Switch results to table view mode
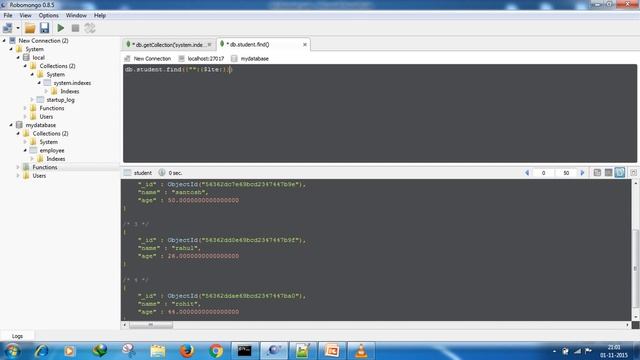This screenshot has width=640, height=360. click(x=608, y=173)
